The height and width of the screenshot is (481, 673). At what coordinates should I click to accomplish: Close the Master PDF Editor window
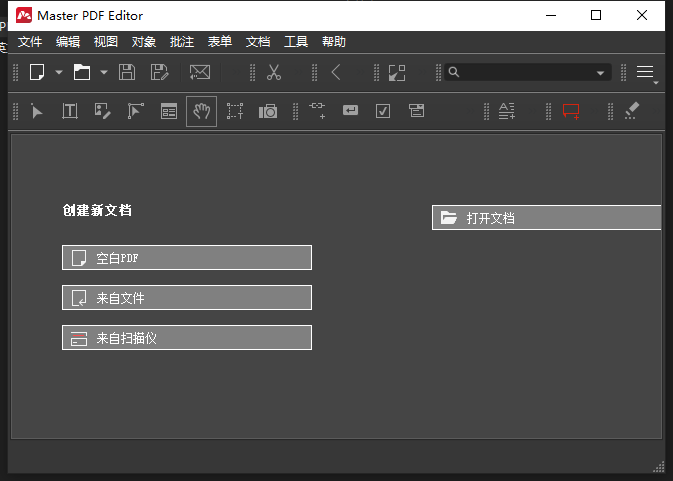[x=642, y=15]
